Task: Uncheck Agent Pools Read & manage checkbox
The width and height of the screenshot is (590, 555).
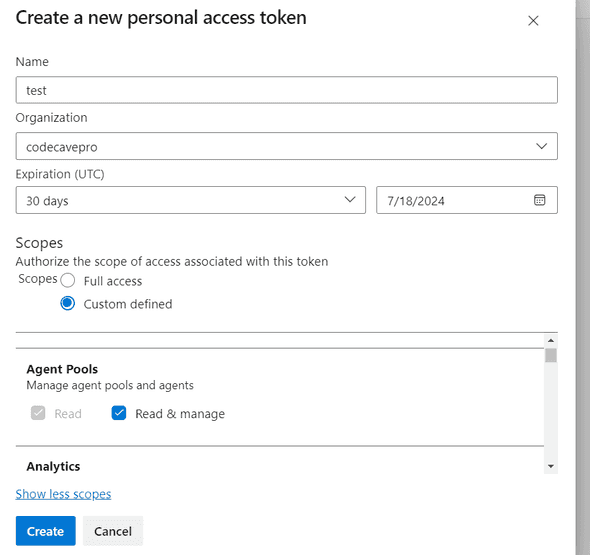Action: click(119, 413)
